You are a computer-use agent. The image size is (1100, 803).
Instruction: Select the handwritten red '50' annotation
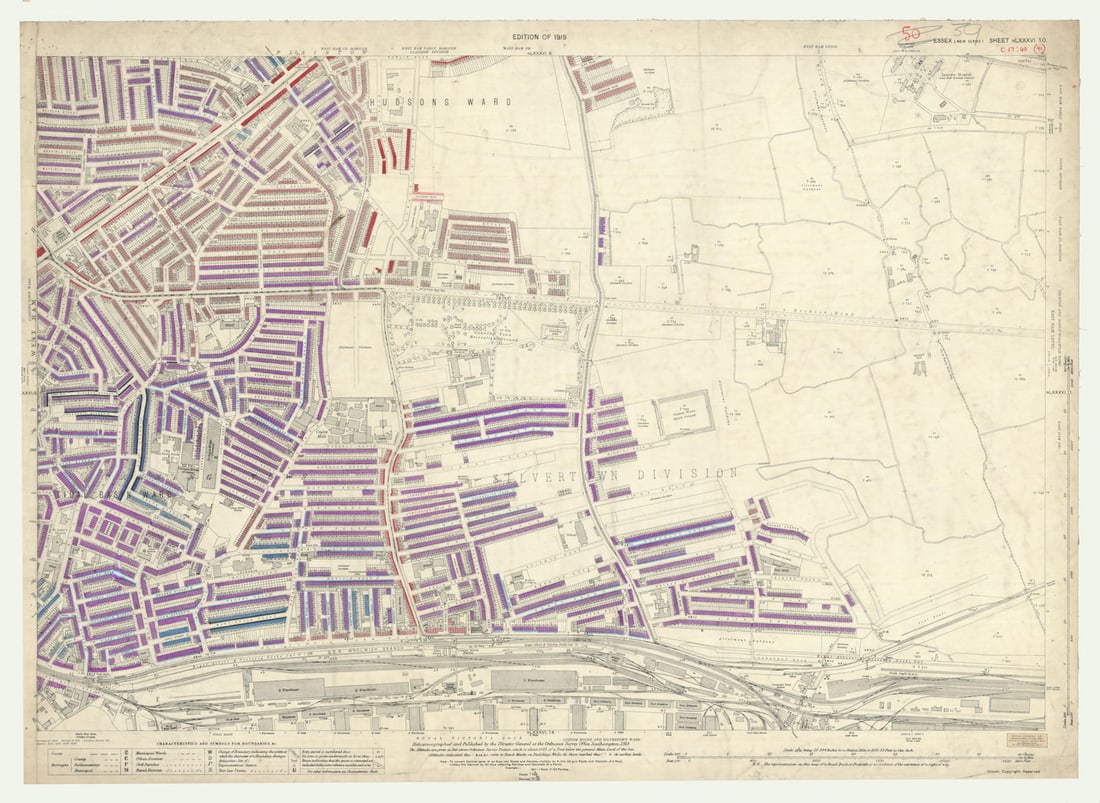pyautogui.click(x=910, y=33)
